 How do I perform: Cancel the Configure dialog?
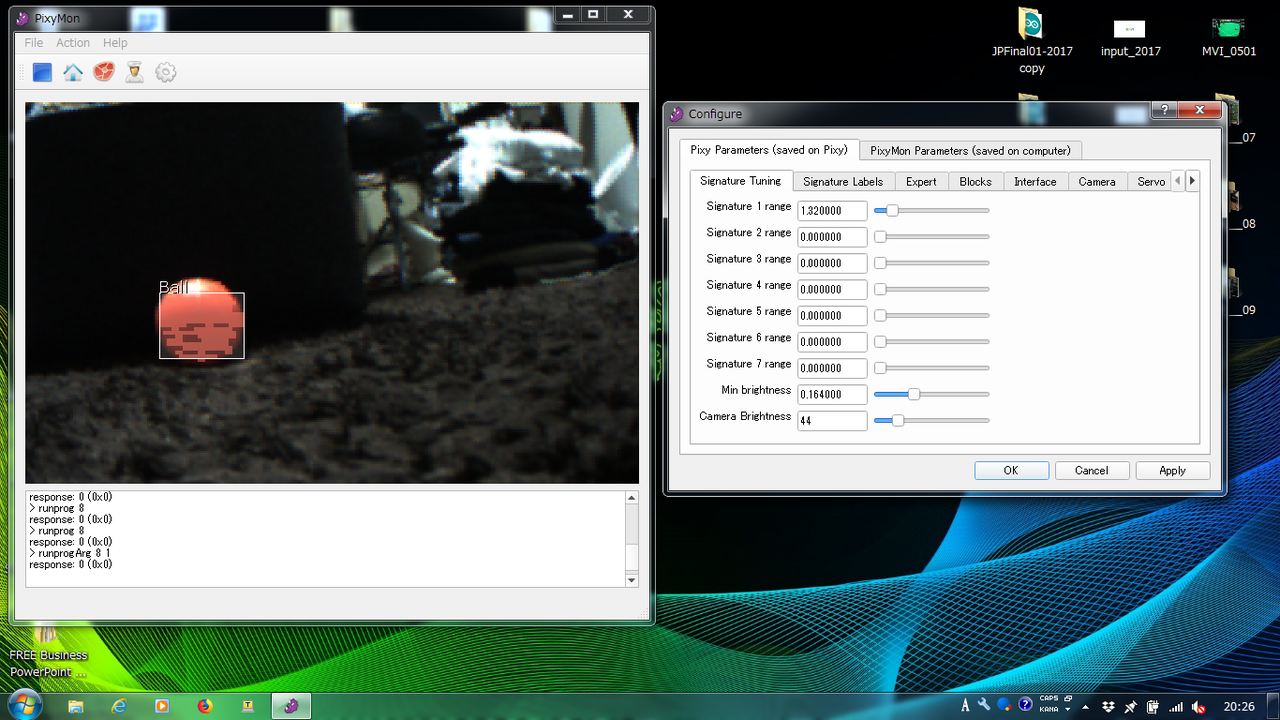point(1092,470)
